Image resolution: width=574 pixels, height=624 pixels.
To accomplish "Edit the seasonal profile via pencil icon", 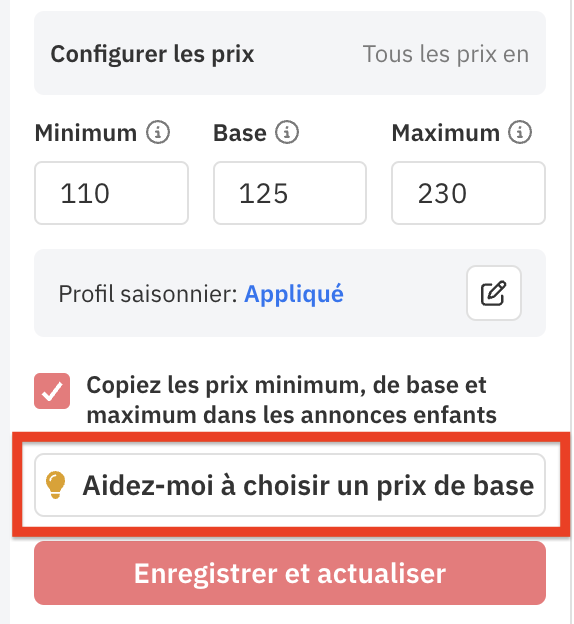I will click(x=494, y=293).
